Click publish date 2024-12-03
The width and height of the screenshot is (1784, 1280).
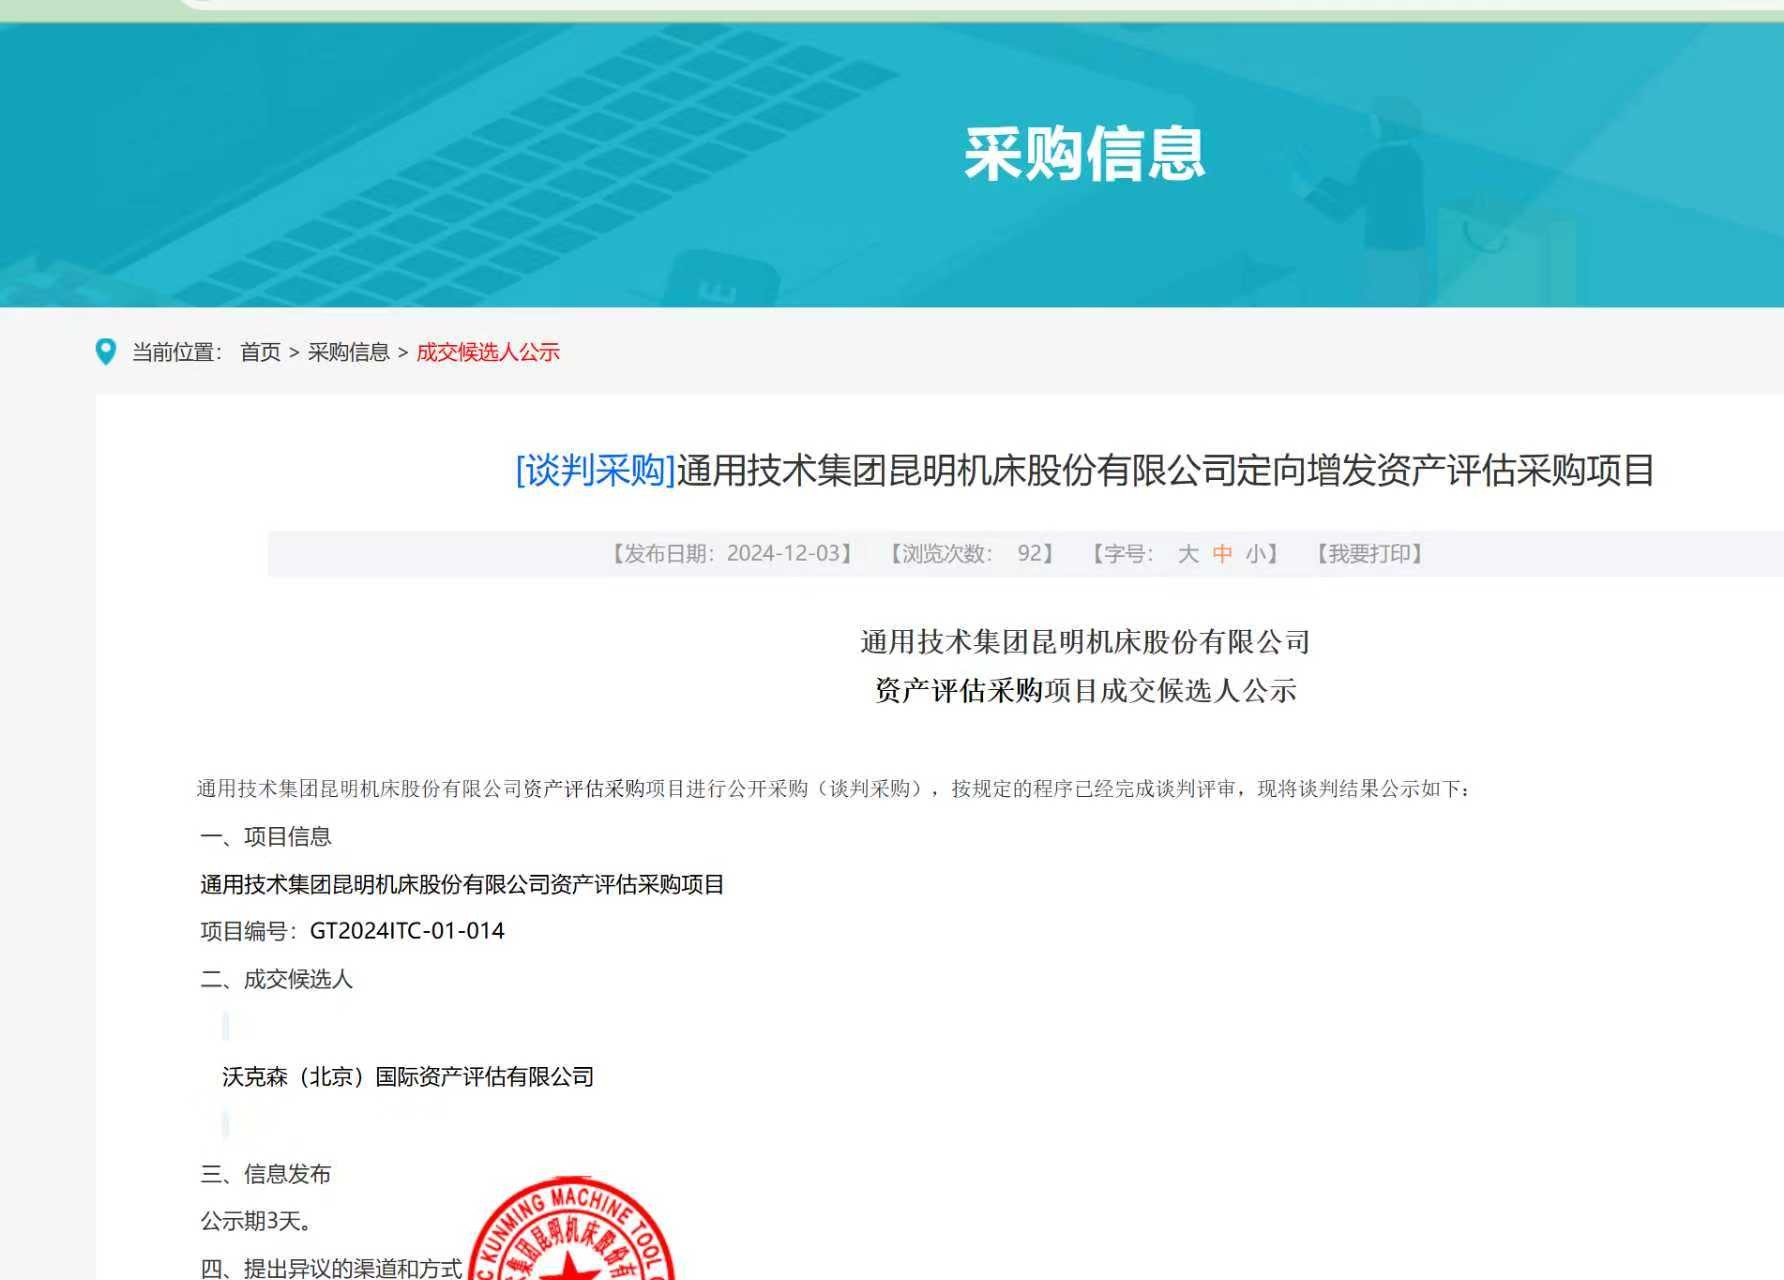coord(783,554)
